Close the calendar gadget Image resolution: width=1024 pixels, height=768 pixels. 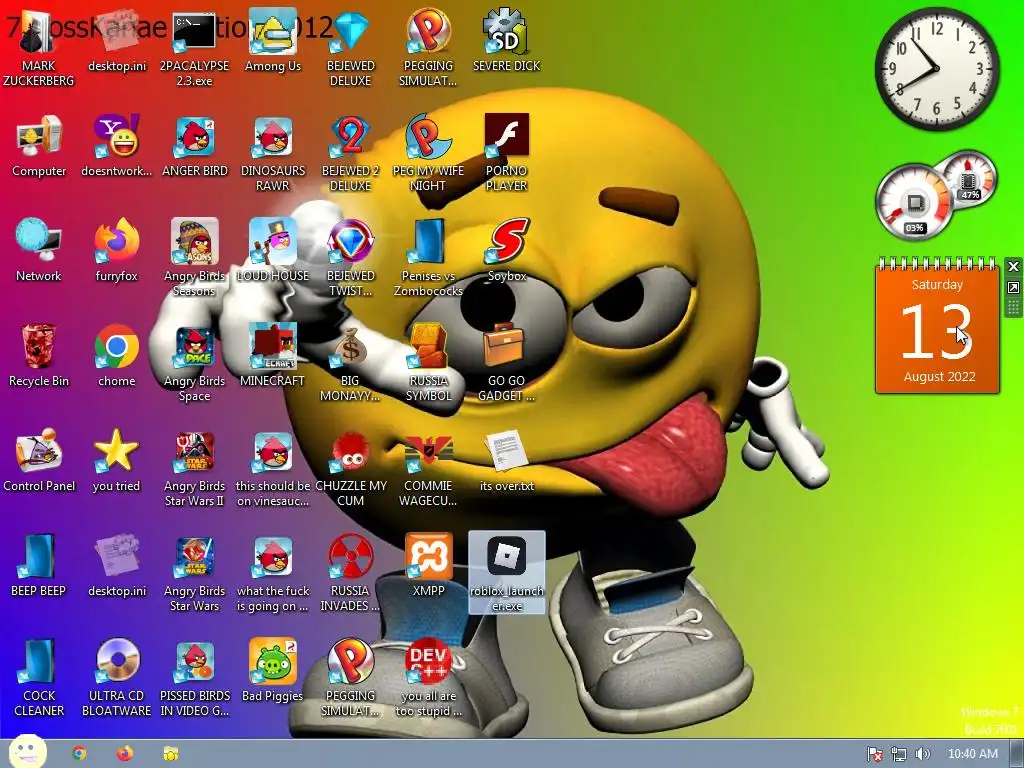click(x=1013, y=266)
